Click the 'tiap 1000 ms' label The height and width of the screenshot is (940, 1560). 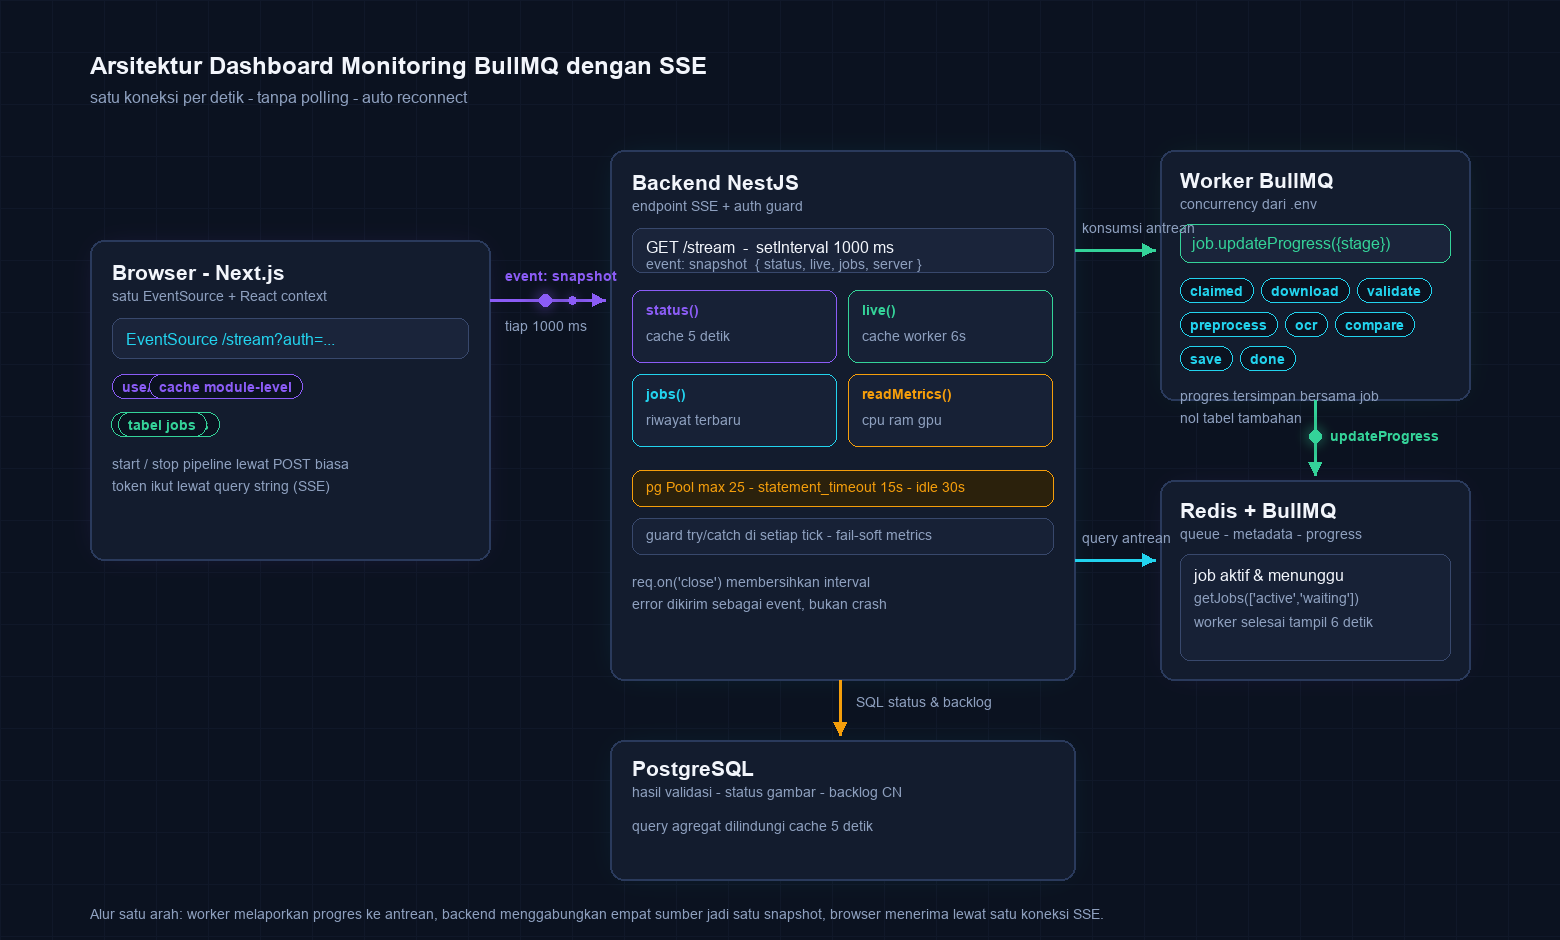click(x=546, y=326)
